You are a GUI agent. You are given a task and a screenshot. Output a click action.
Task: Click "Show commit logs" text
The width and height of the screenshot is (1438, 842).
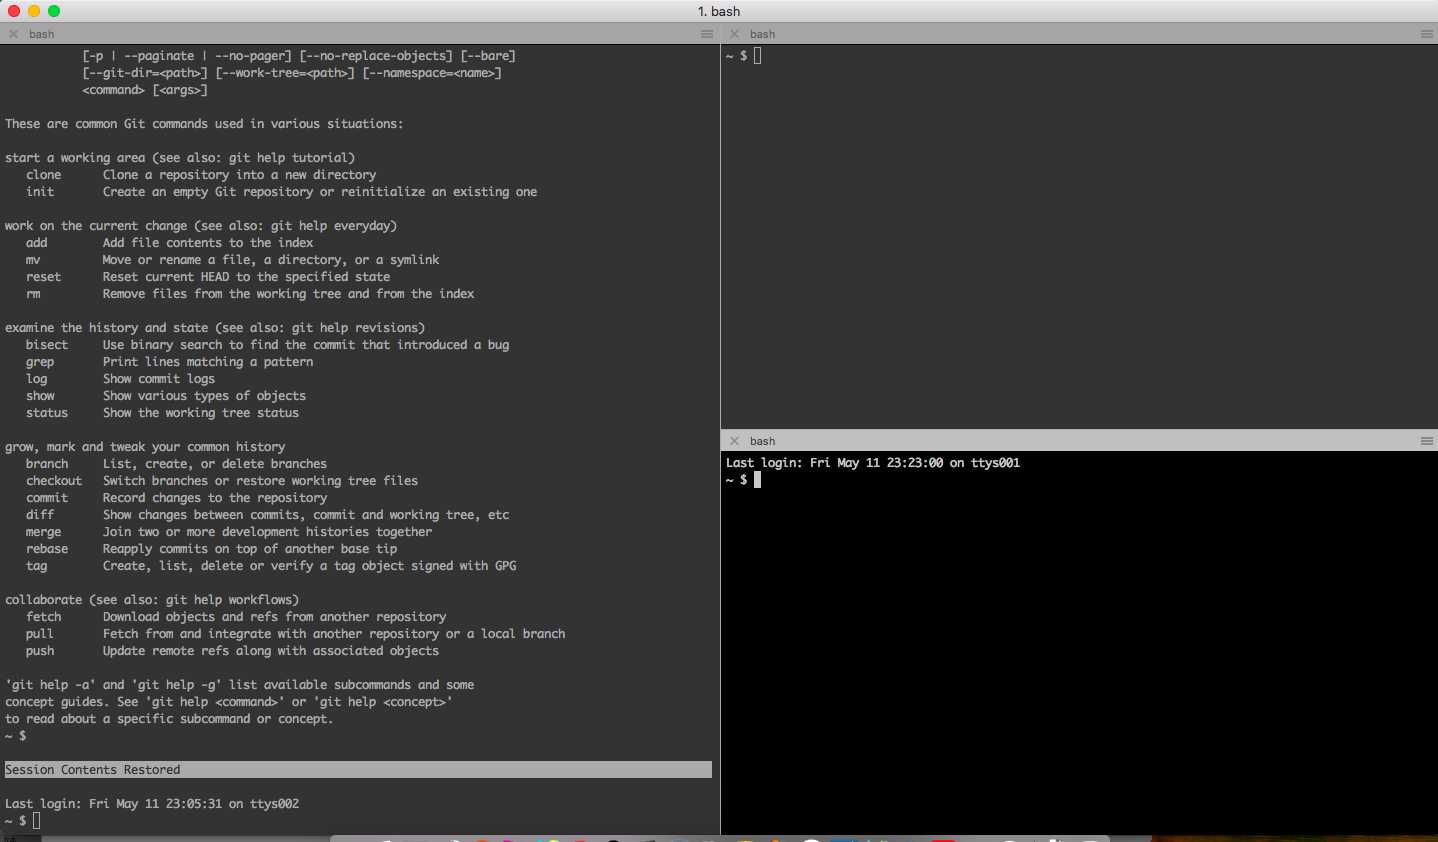point(159,379)
